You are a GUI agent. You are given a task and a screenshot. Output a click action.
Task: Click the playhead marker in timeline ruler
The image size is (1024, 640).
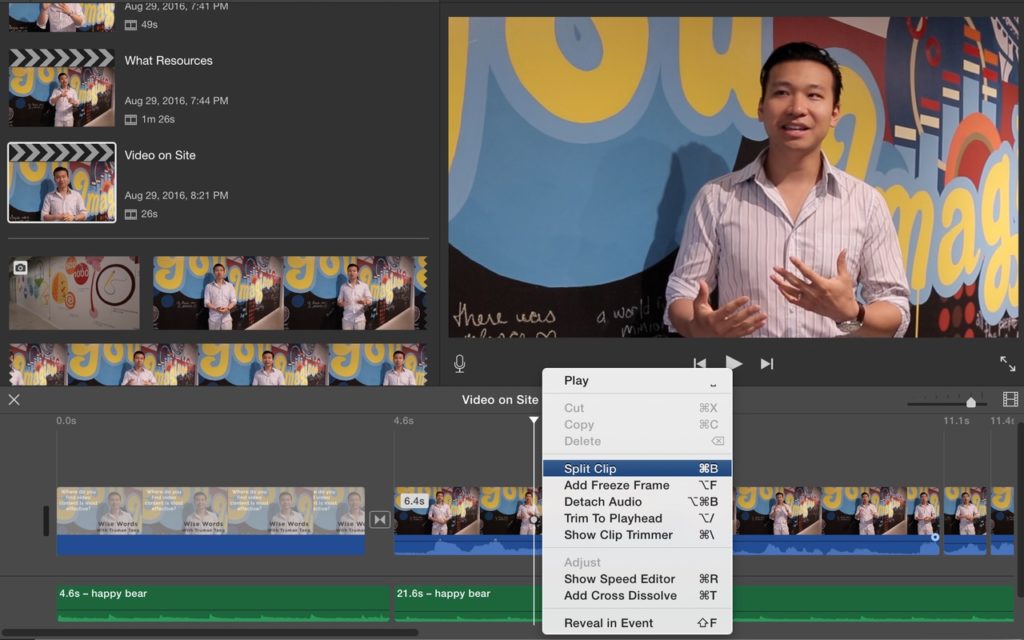pyautogui.click(x=534, y=420)
